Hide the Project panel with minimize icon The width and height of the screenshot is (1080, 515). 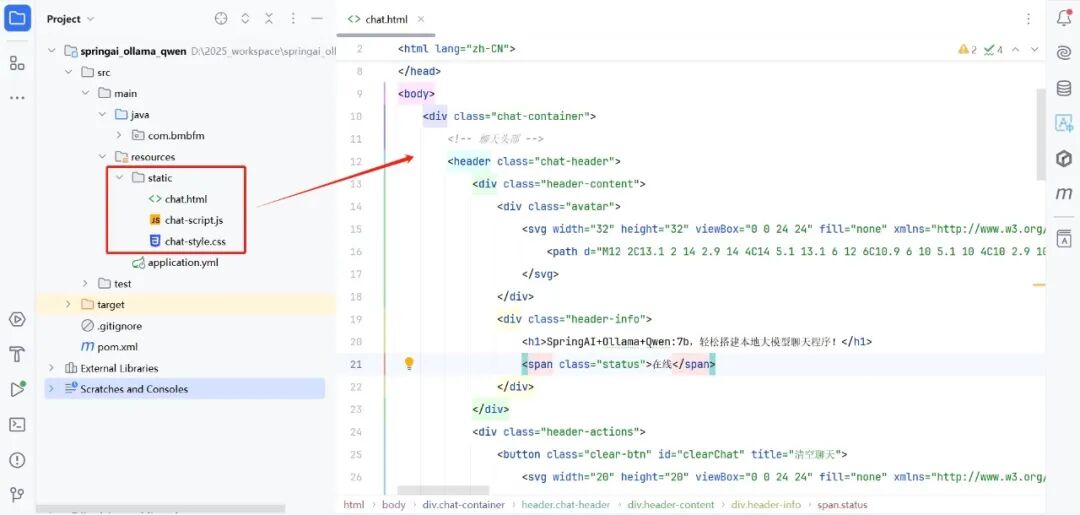317,19
